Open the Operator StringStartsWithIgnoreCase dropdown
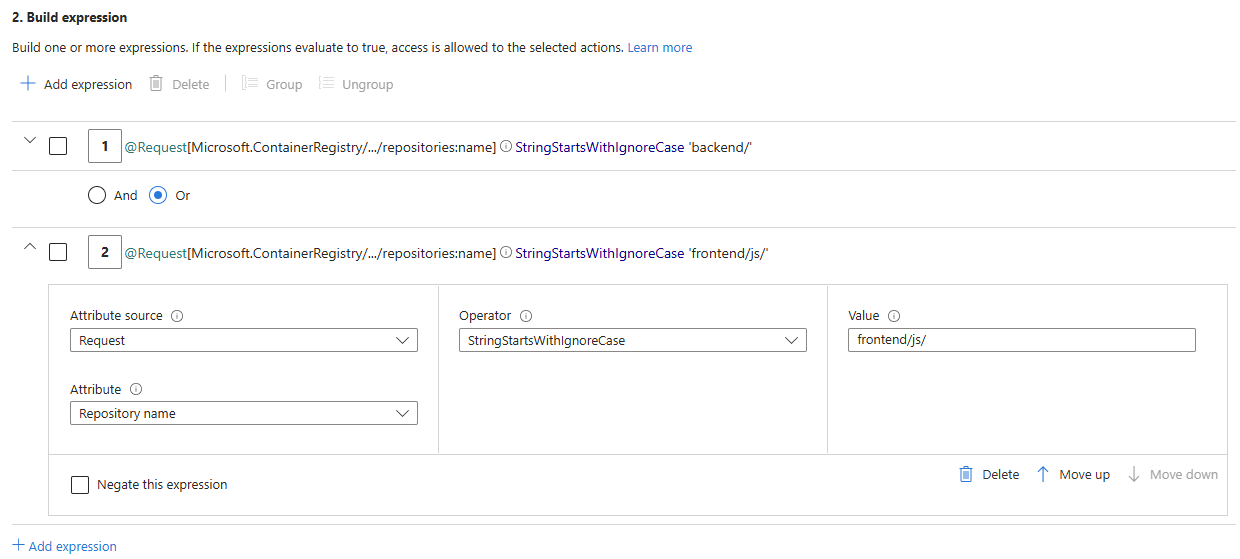Screen dimensions: 1240x559 (x=632, y=341)
